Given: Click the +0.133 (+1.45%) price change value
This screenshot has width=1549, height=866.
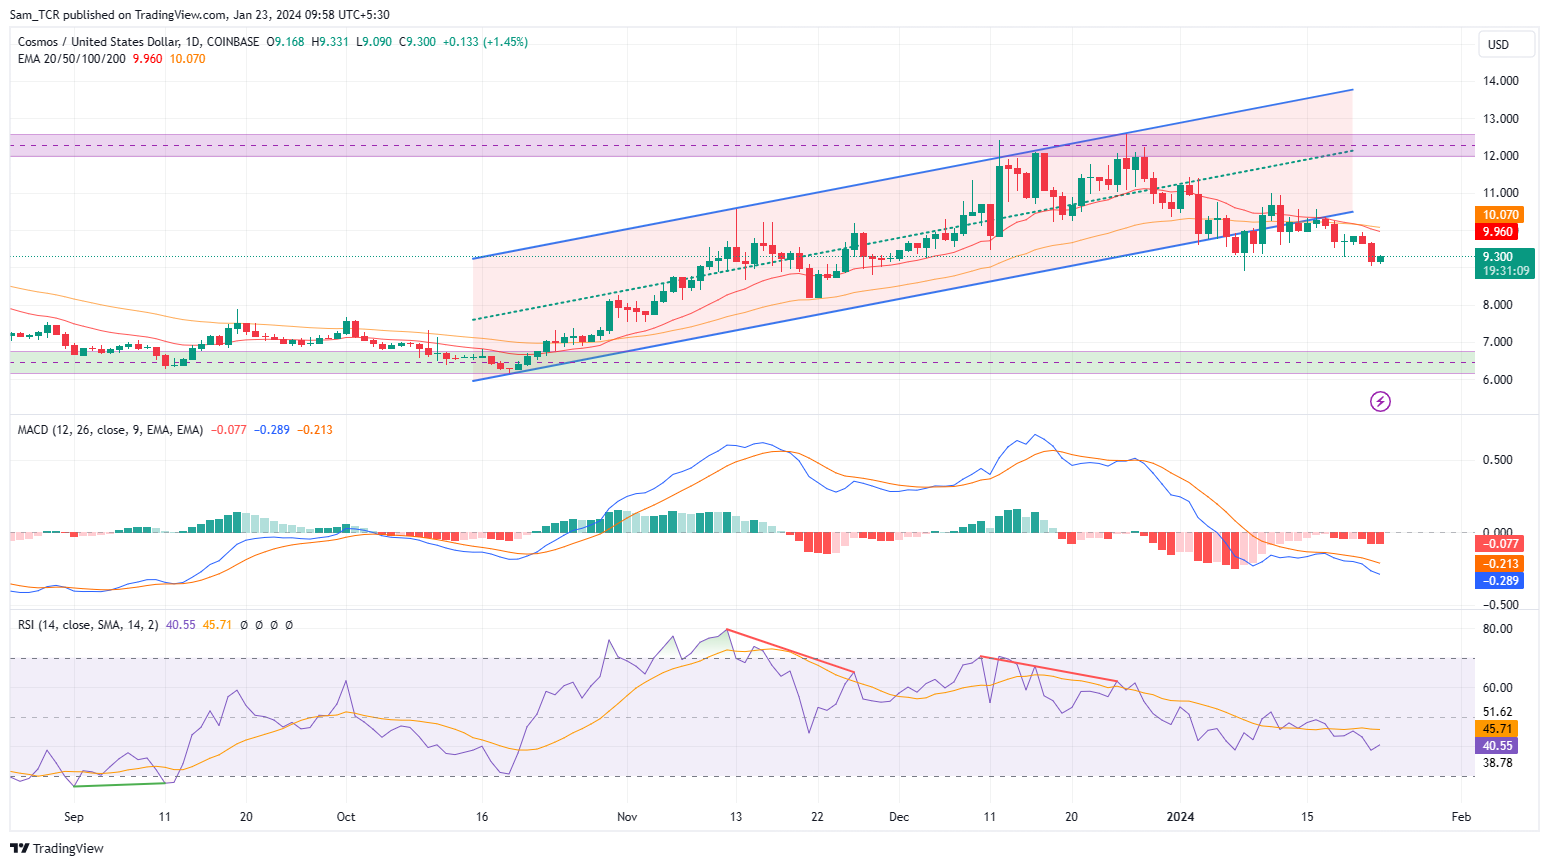Looking at the screenshot, I should [485, 42].
